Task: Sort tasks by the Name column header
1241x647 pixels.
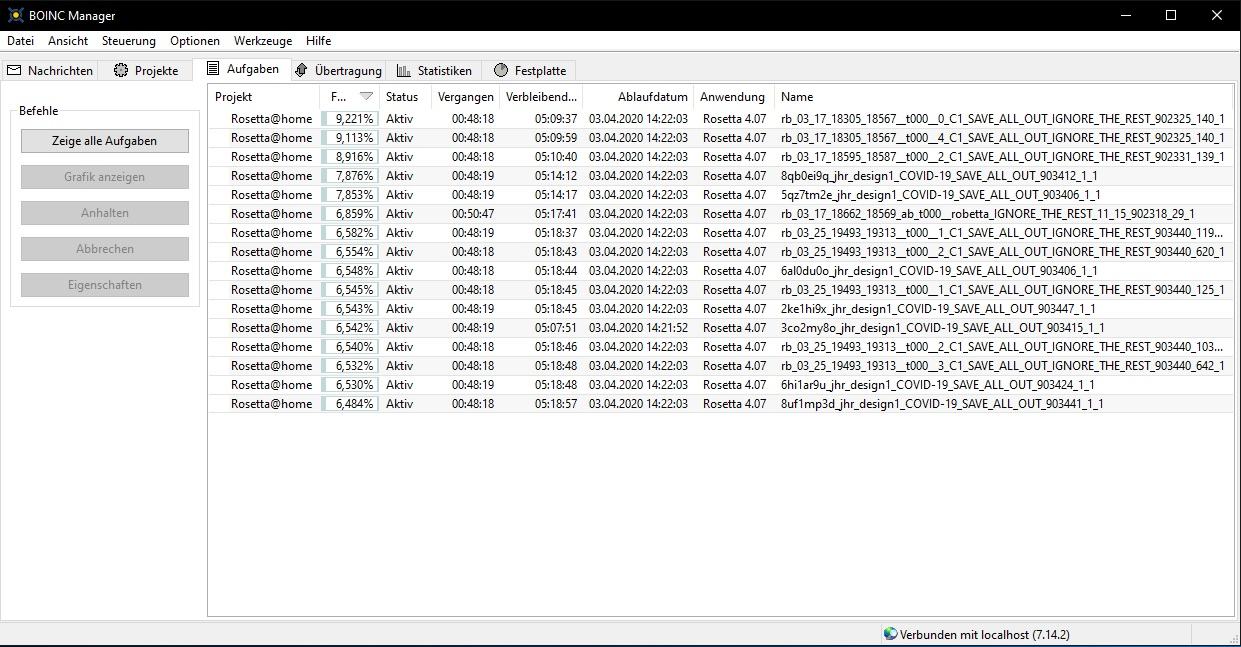Action: [1004, 97]
